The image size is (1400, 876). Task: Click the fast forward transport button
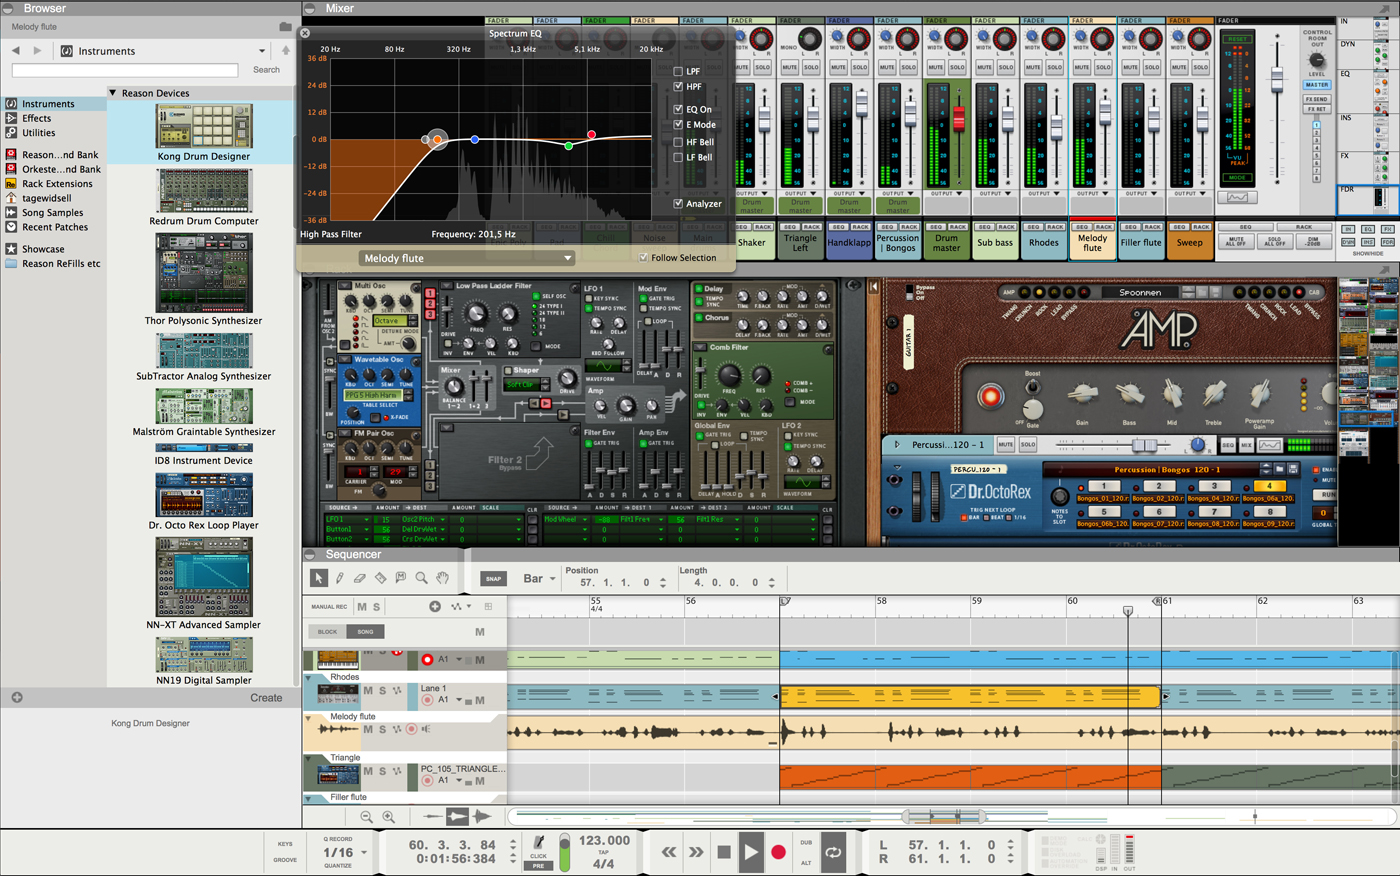[x=696, y=852]
